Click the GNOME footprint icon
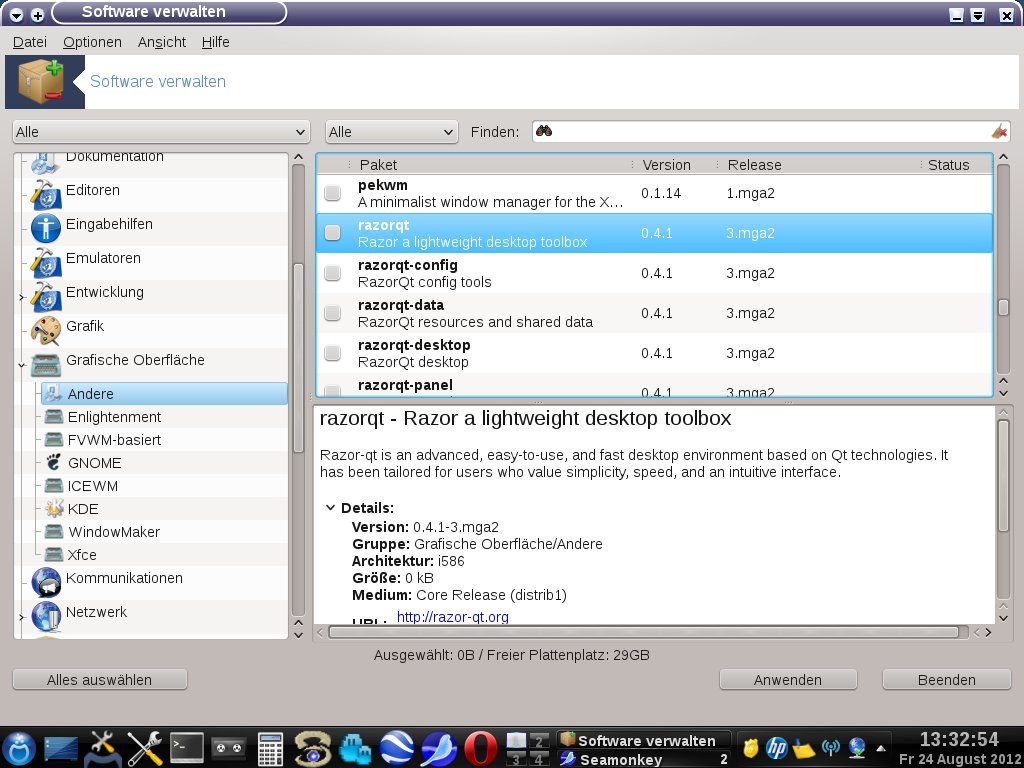This screenshot has height=768, width=1024. point(54,462)
